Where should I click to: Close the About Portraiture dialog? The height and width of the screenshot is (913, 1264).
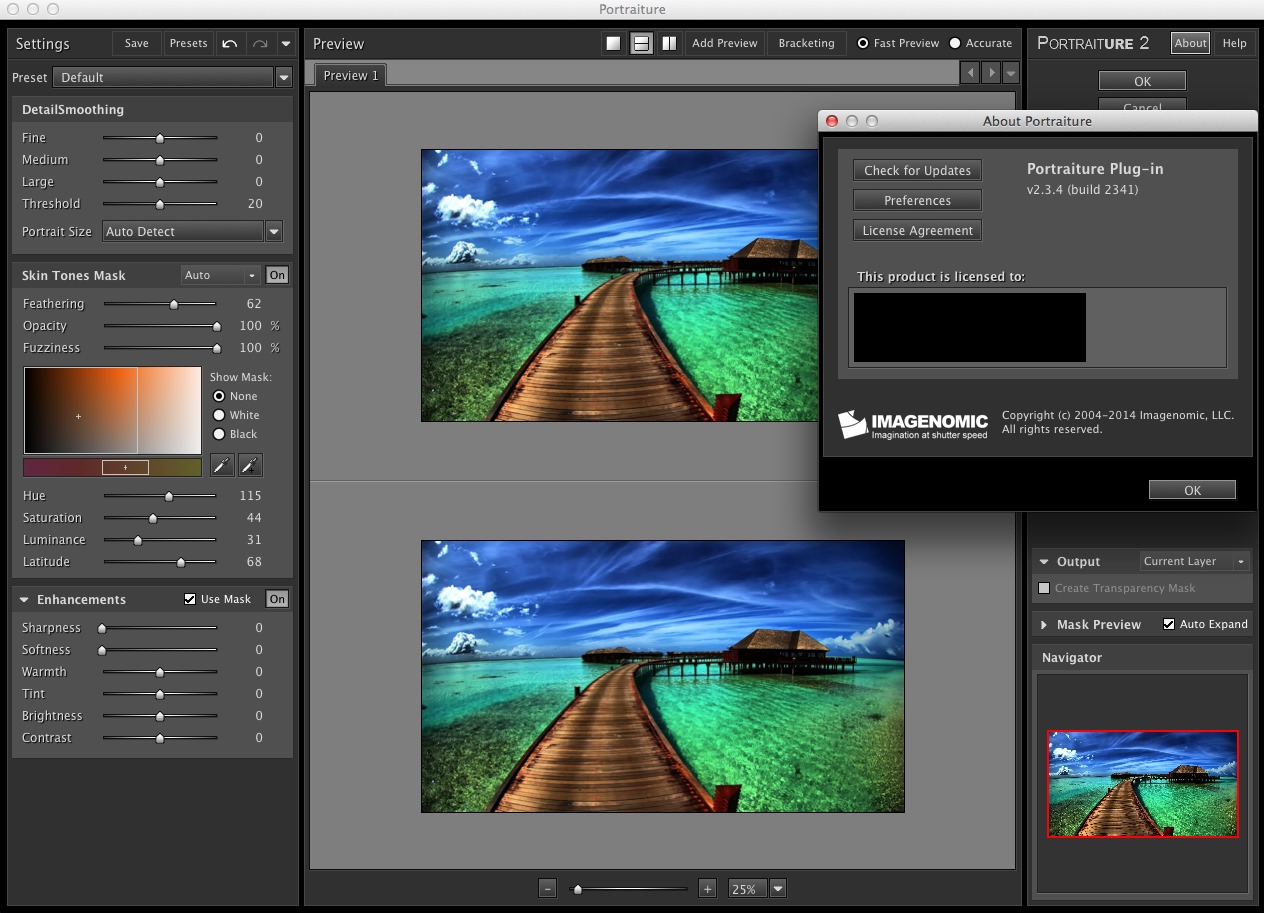point(831,121)
